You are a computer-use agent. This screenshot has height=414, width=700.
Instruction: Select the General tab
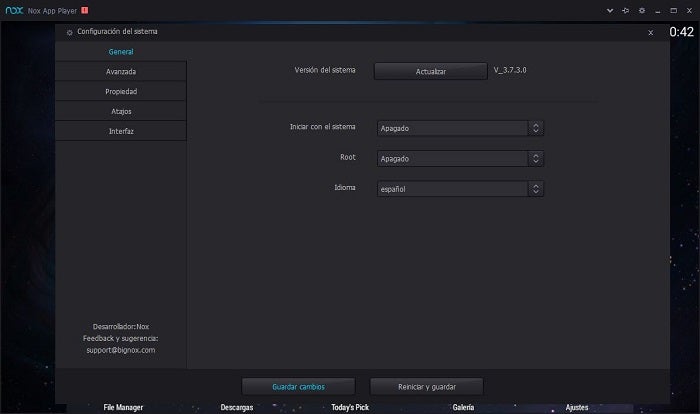(x=121, y=52)
